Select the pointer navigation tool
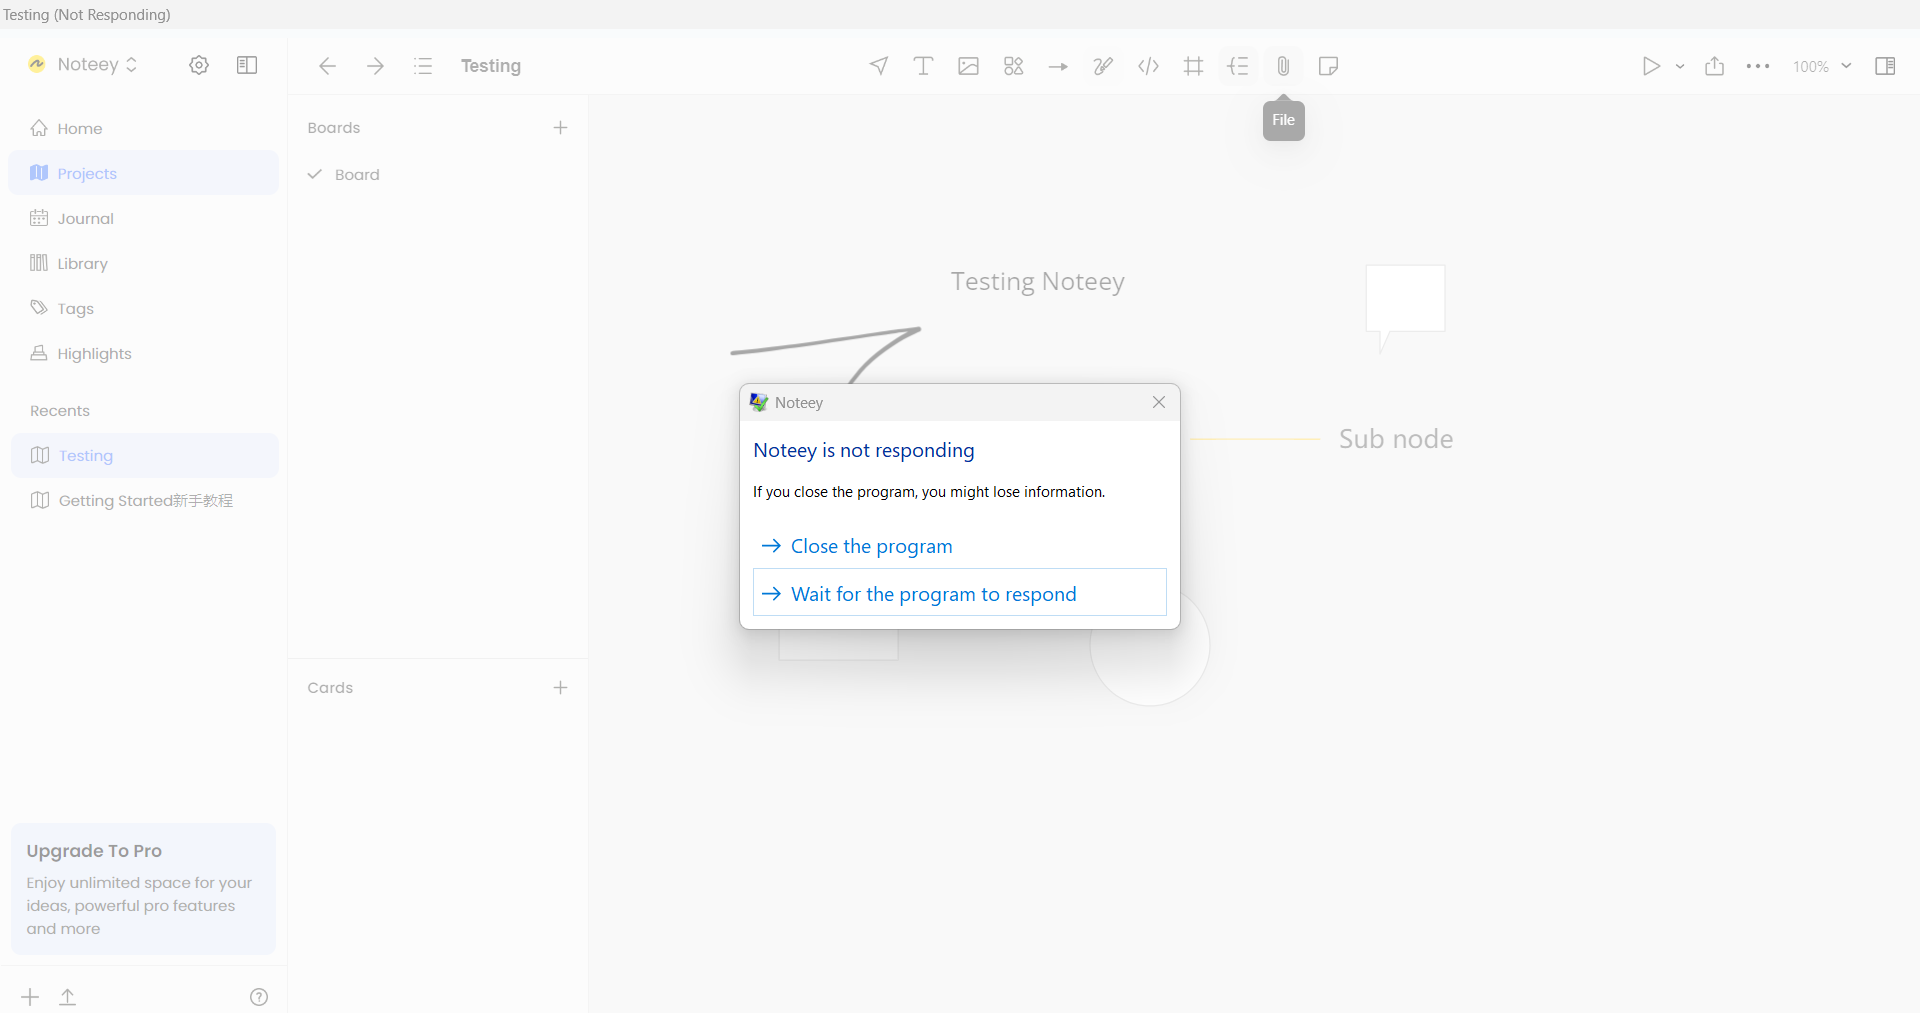This screenshot has height=1013, width=1920. coord(879,66)
